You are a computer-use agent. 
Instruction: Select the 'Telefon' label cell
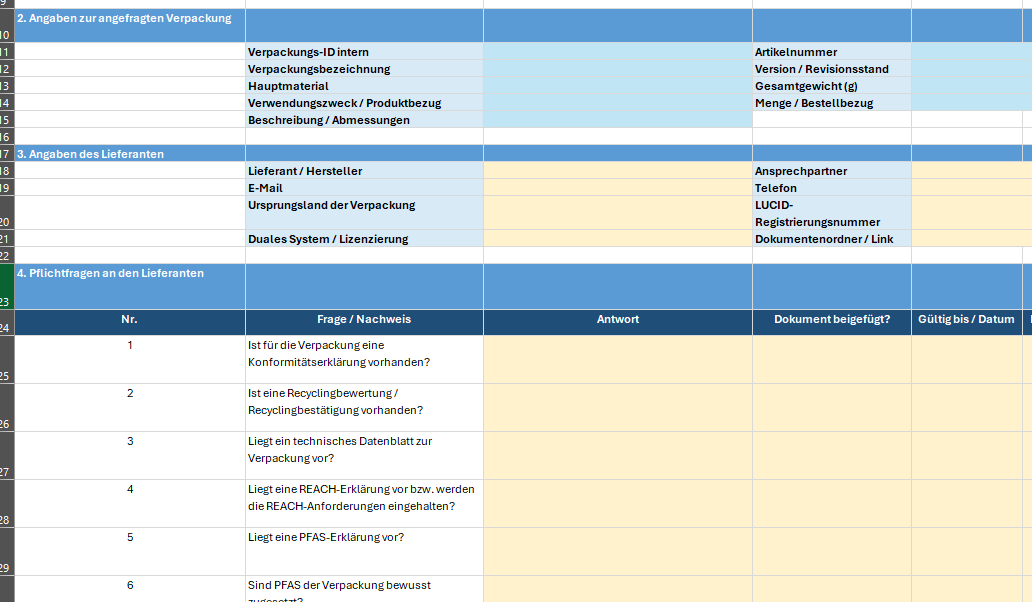[832, 188]
